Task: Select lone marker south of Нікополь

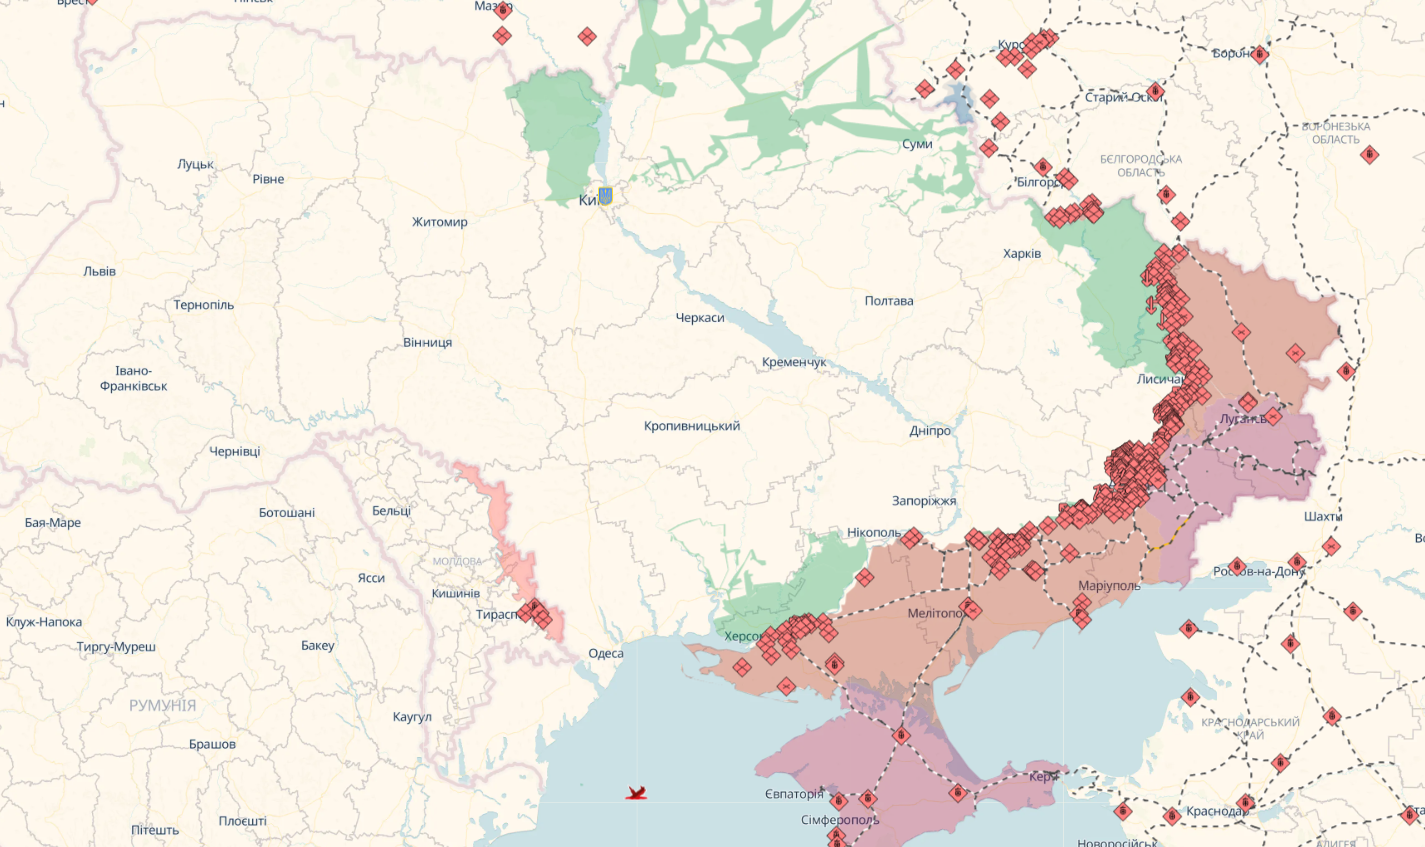Action: [864, 578]
